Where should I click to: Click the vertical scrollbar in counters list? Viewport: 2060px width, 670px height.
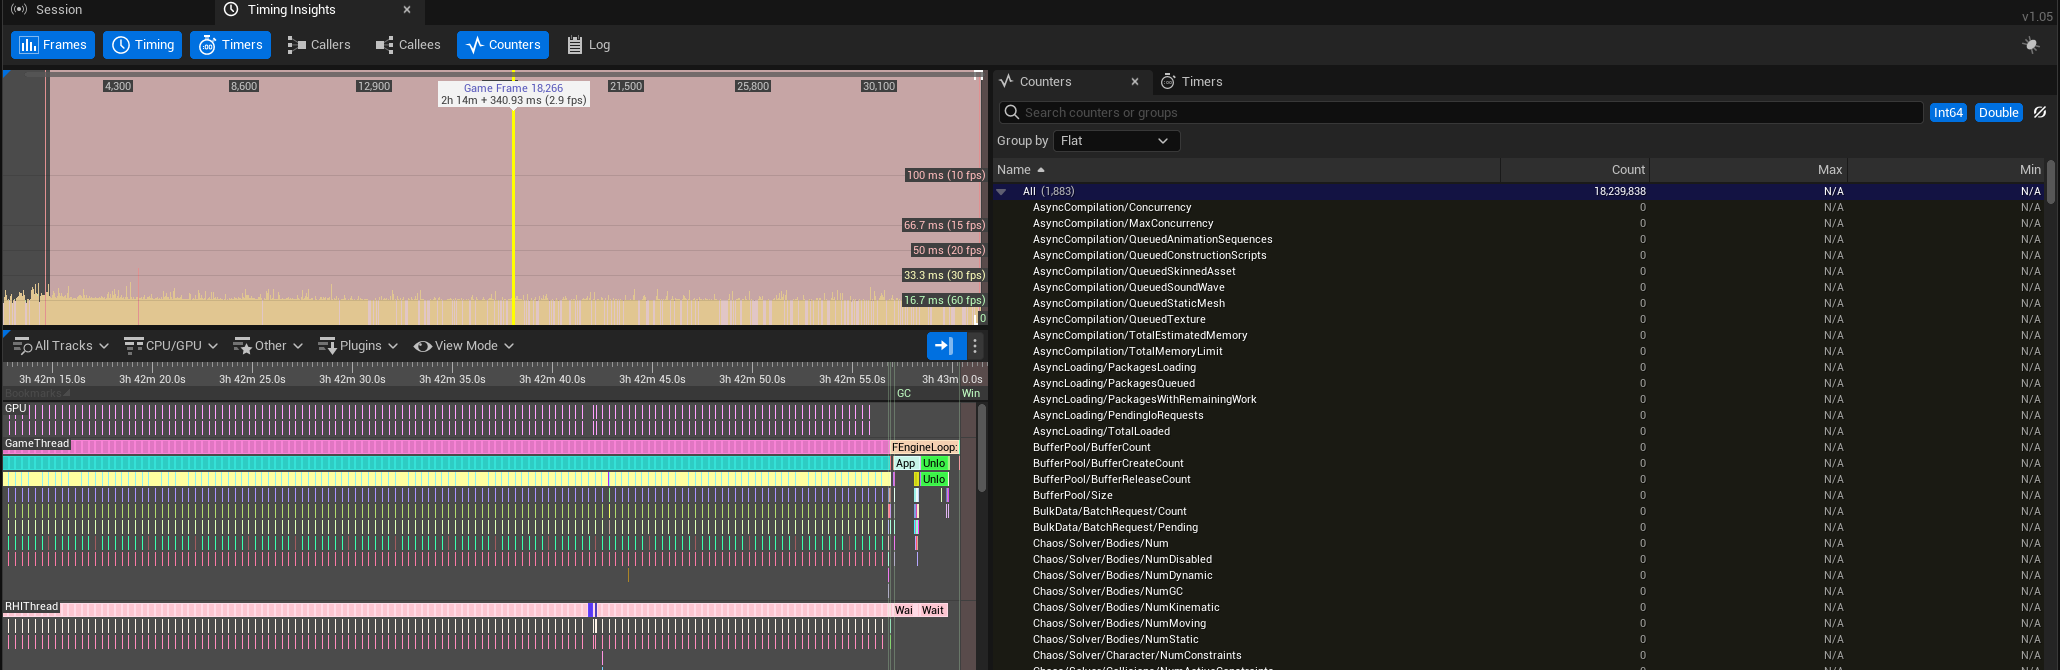pos(2051,183)
